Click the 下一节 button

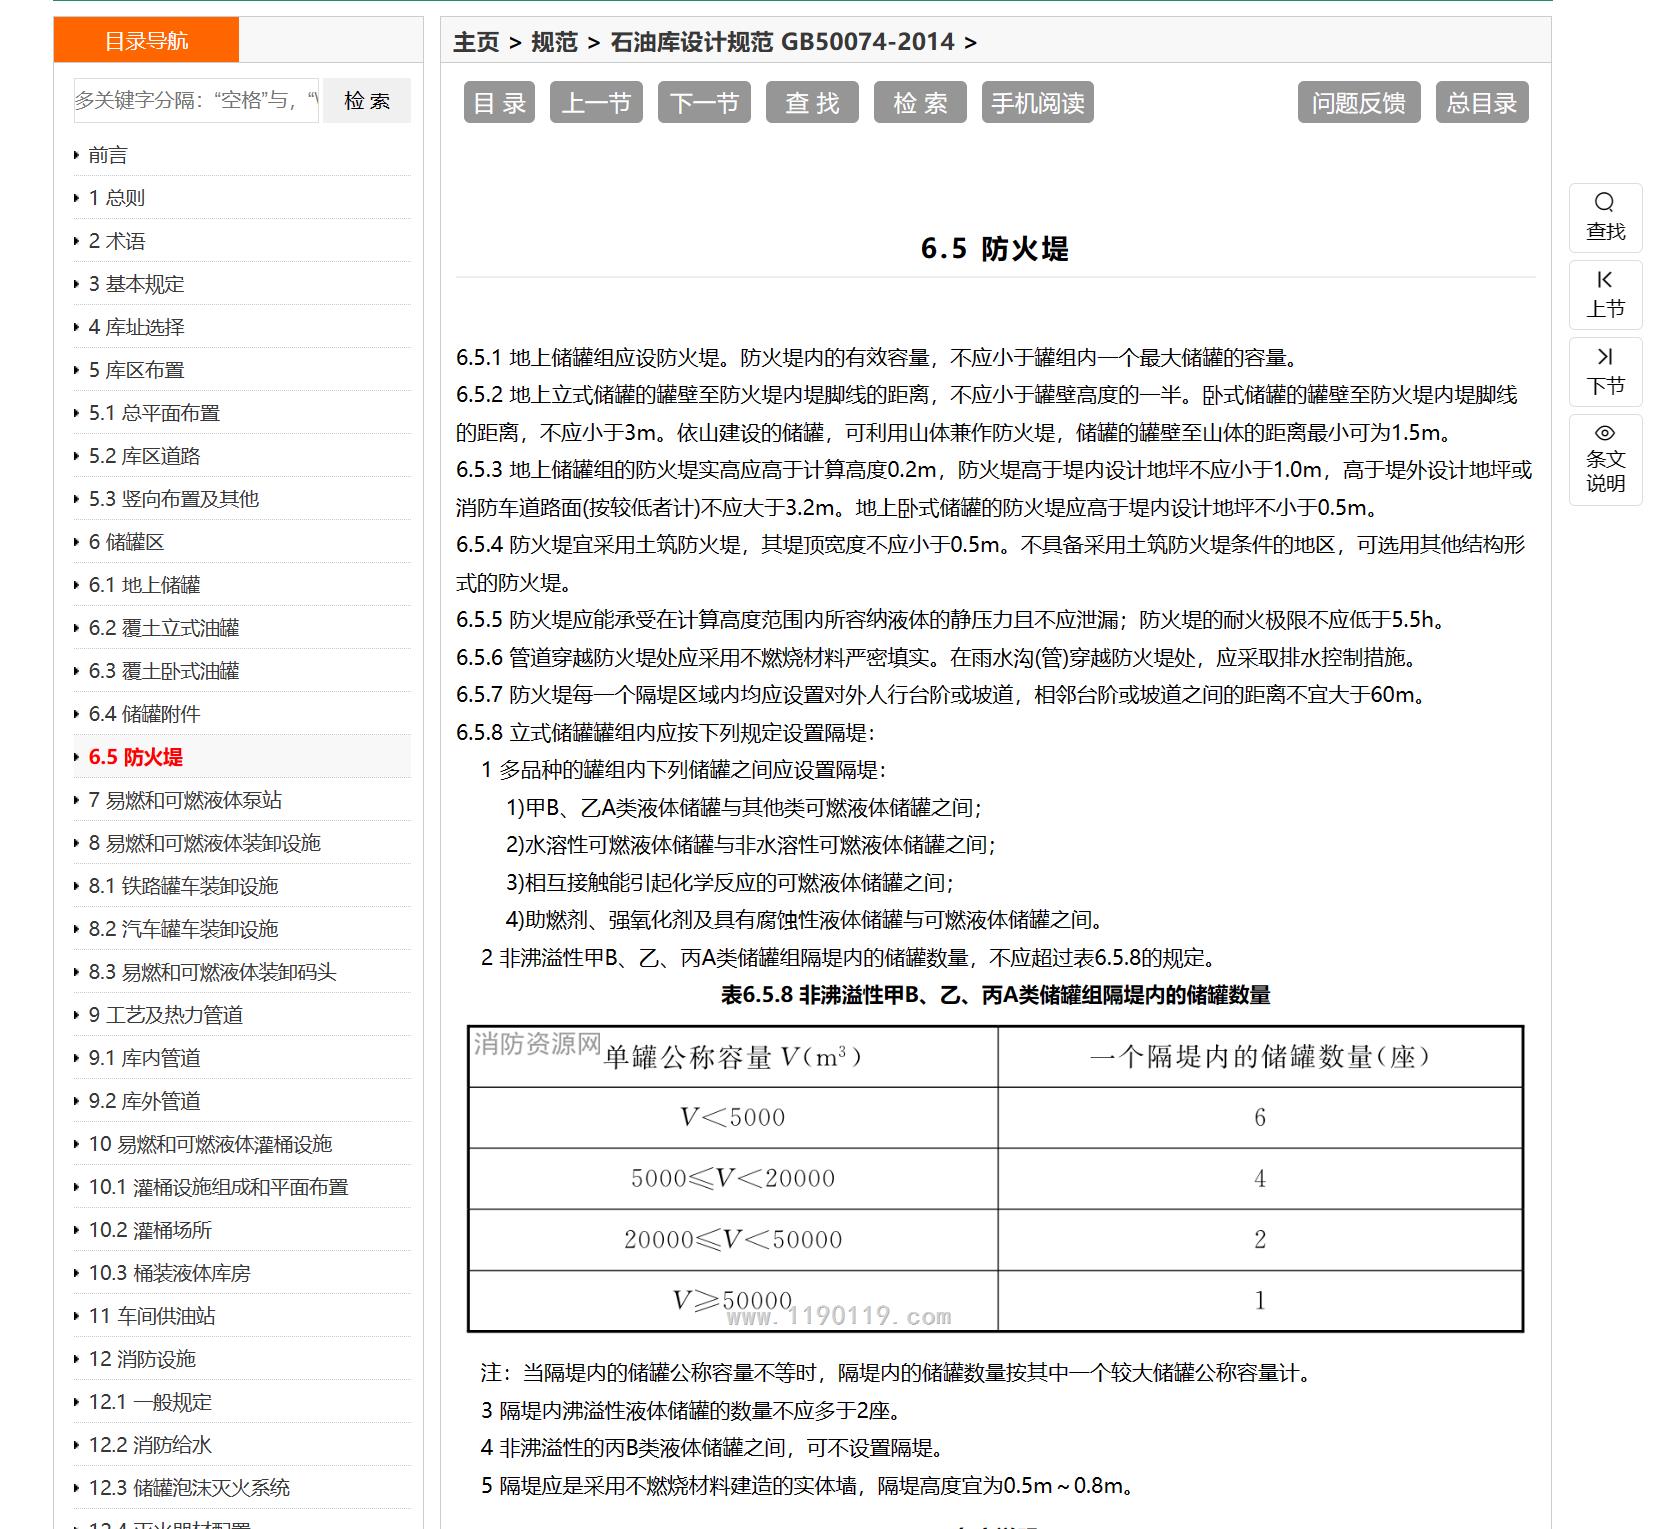pos(704,102)
